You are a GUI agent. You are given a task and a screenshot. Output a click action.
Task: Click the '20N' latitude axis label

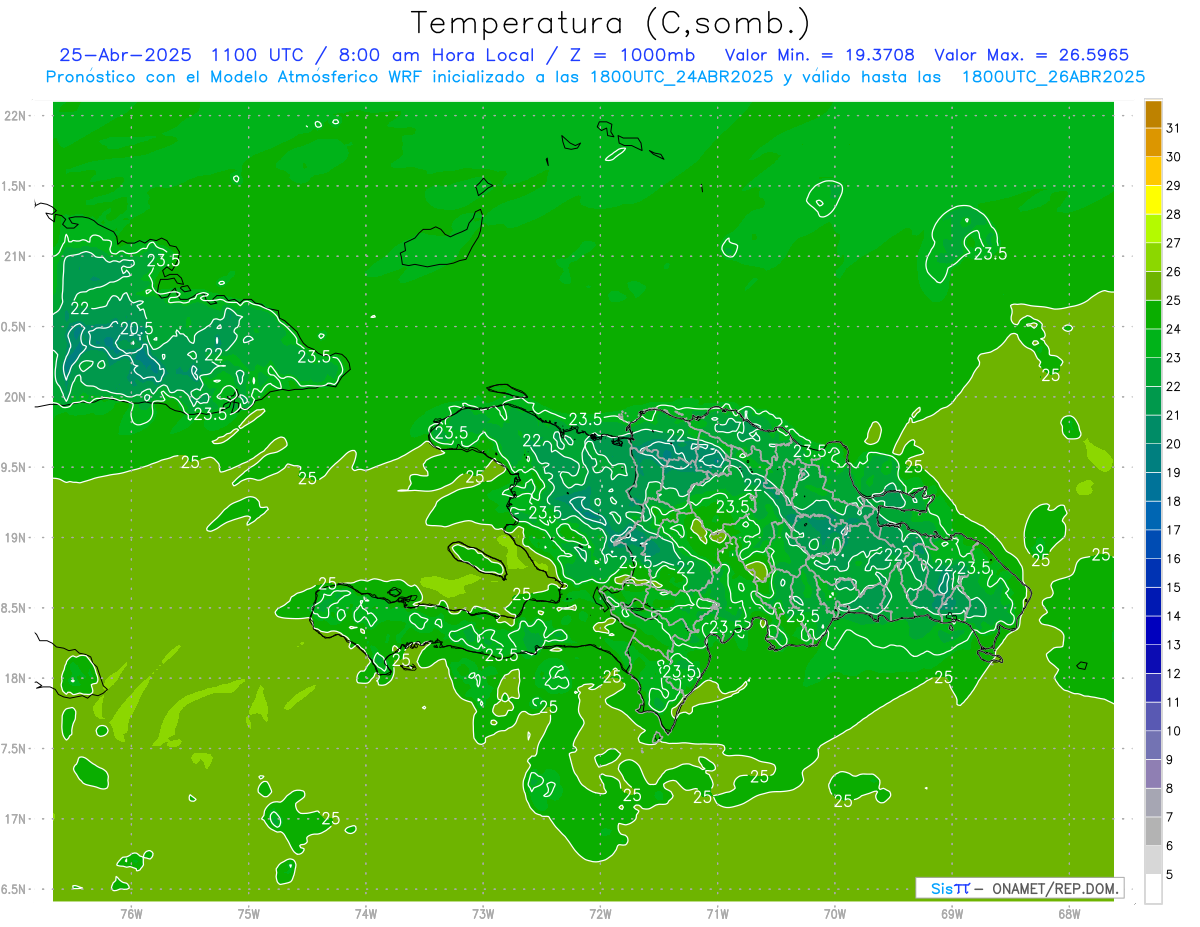click(16, 398)
